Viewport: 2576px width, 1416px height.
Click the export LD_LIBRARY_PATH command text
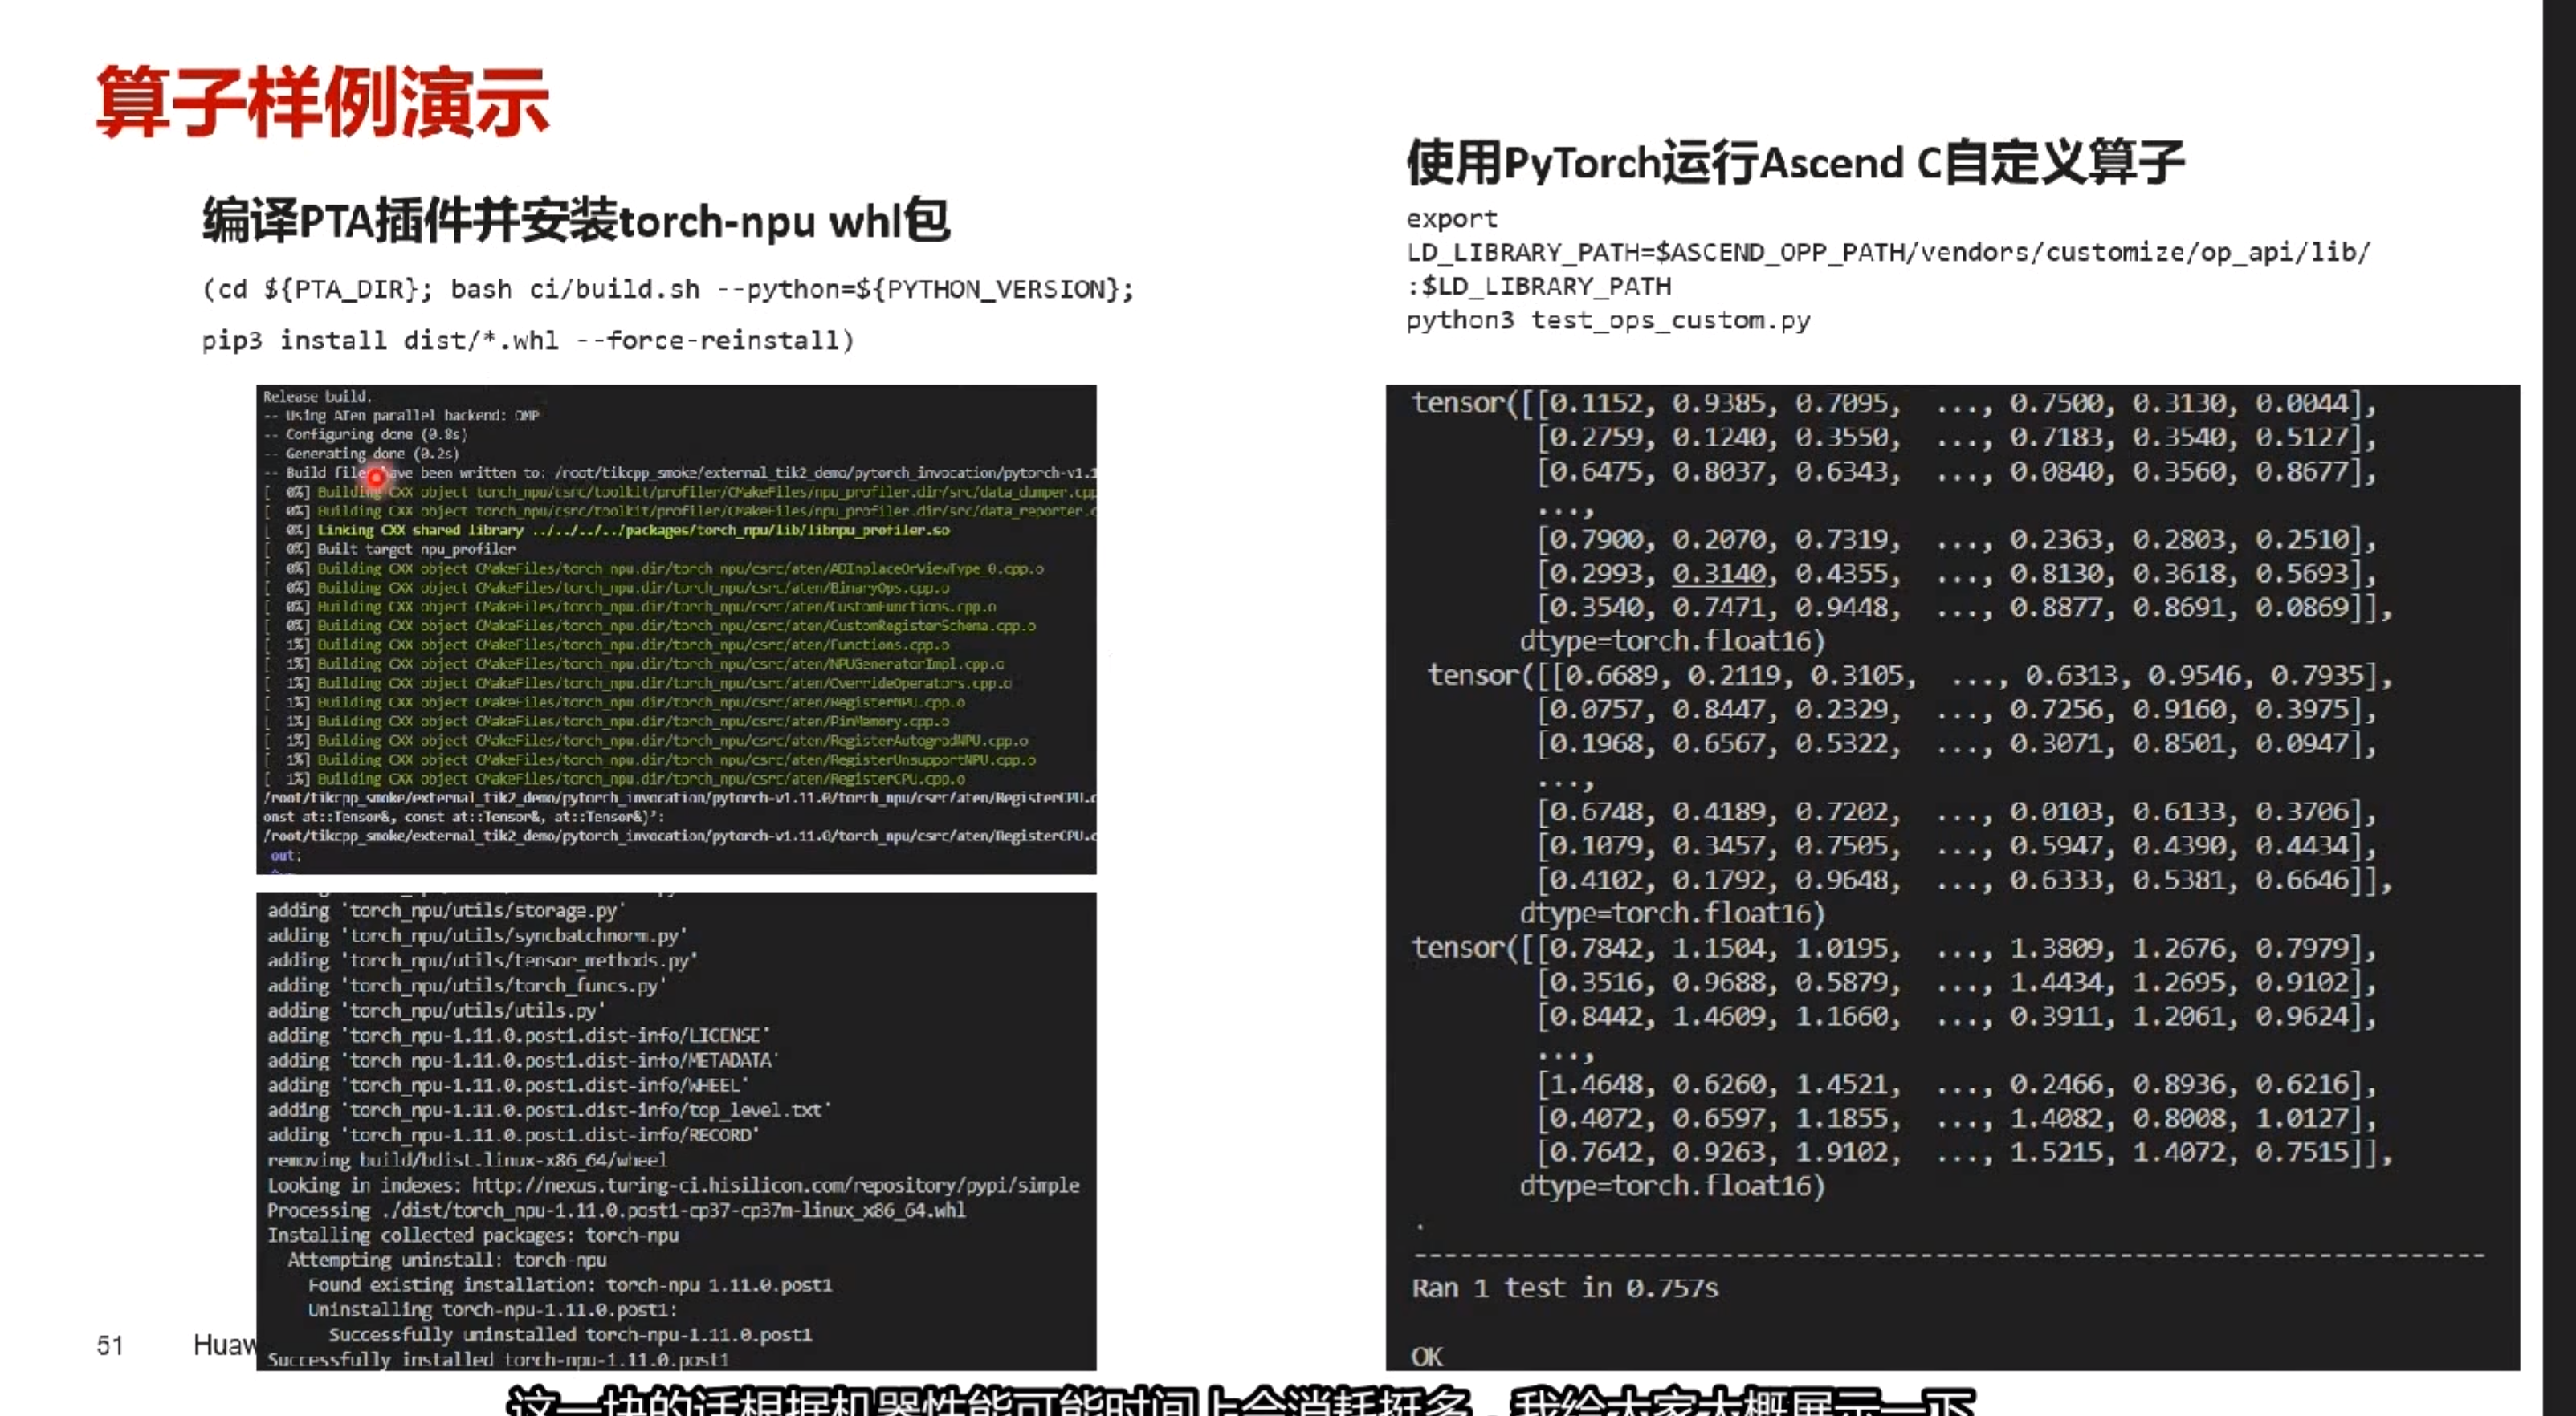click(1887, 252)
